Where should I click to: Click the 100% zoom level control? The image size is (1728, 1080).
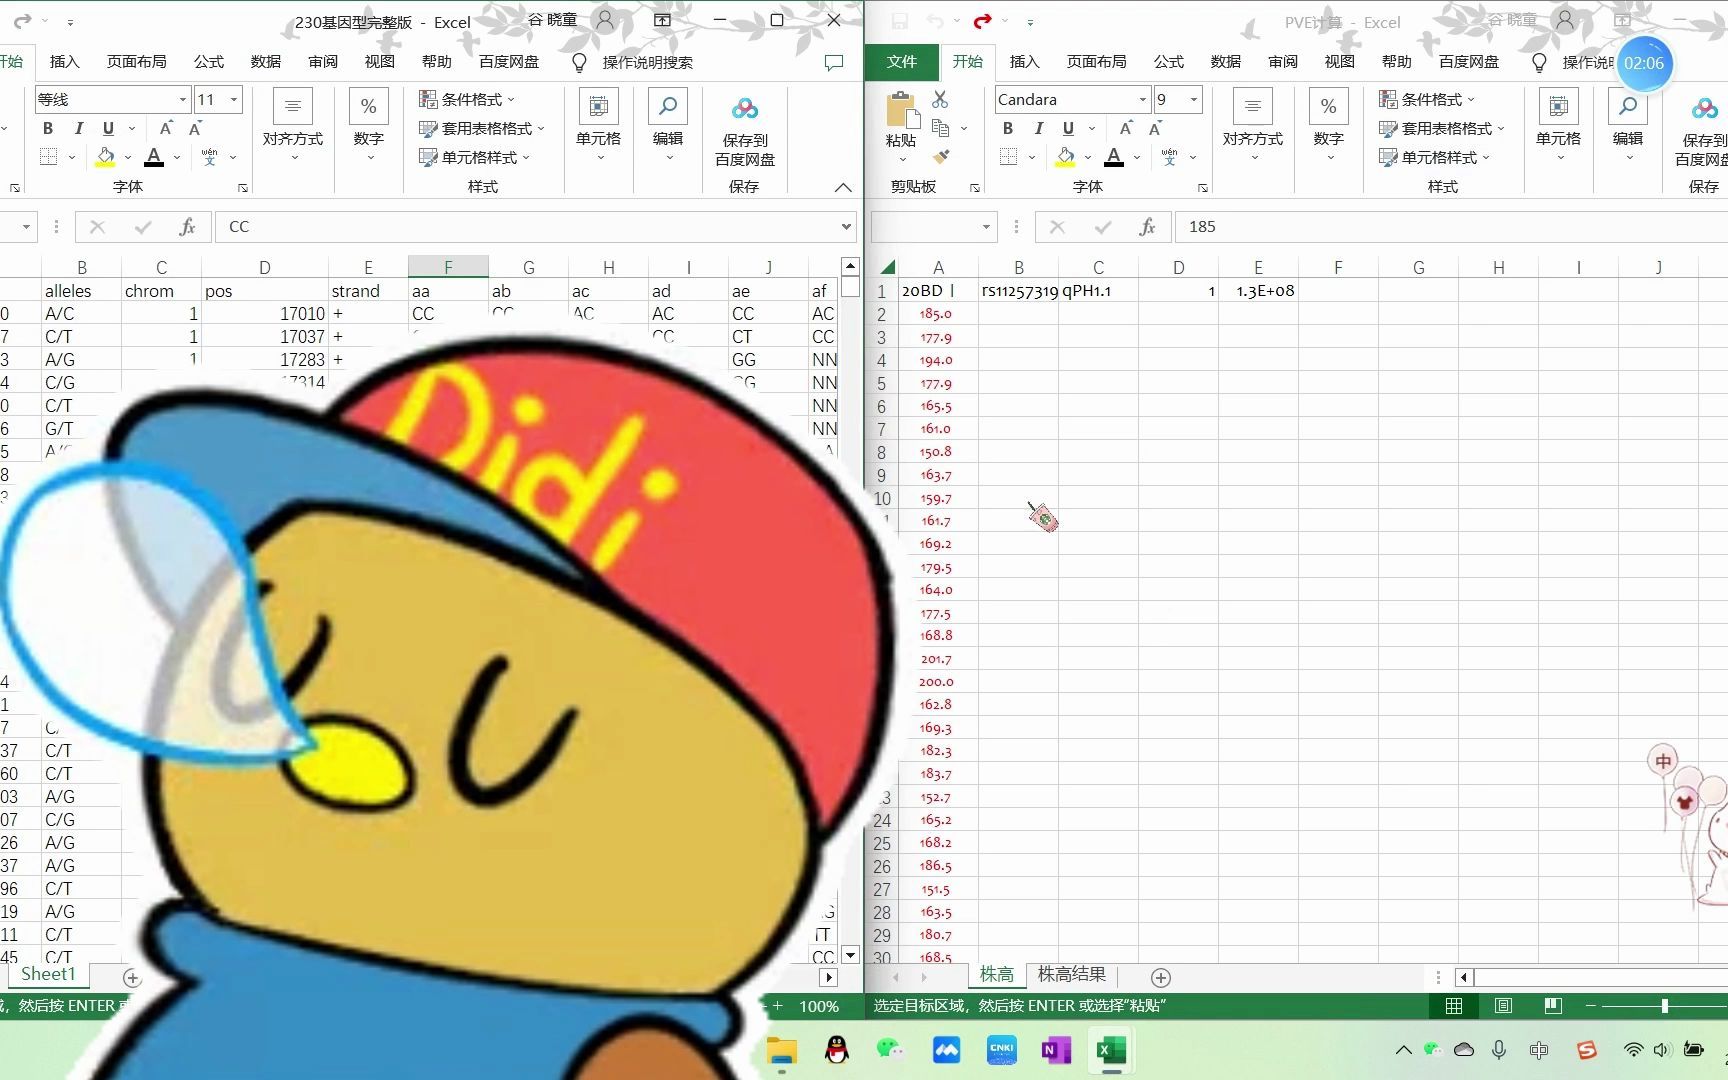click(819, 1006)
